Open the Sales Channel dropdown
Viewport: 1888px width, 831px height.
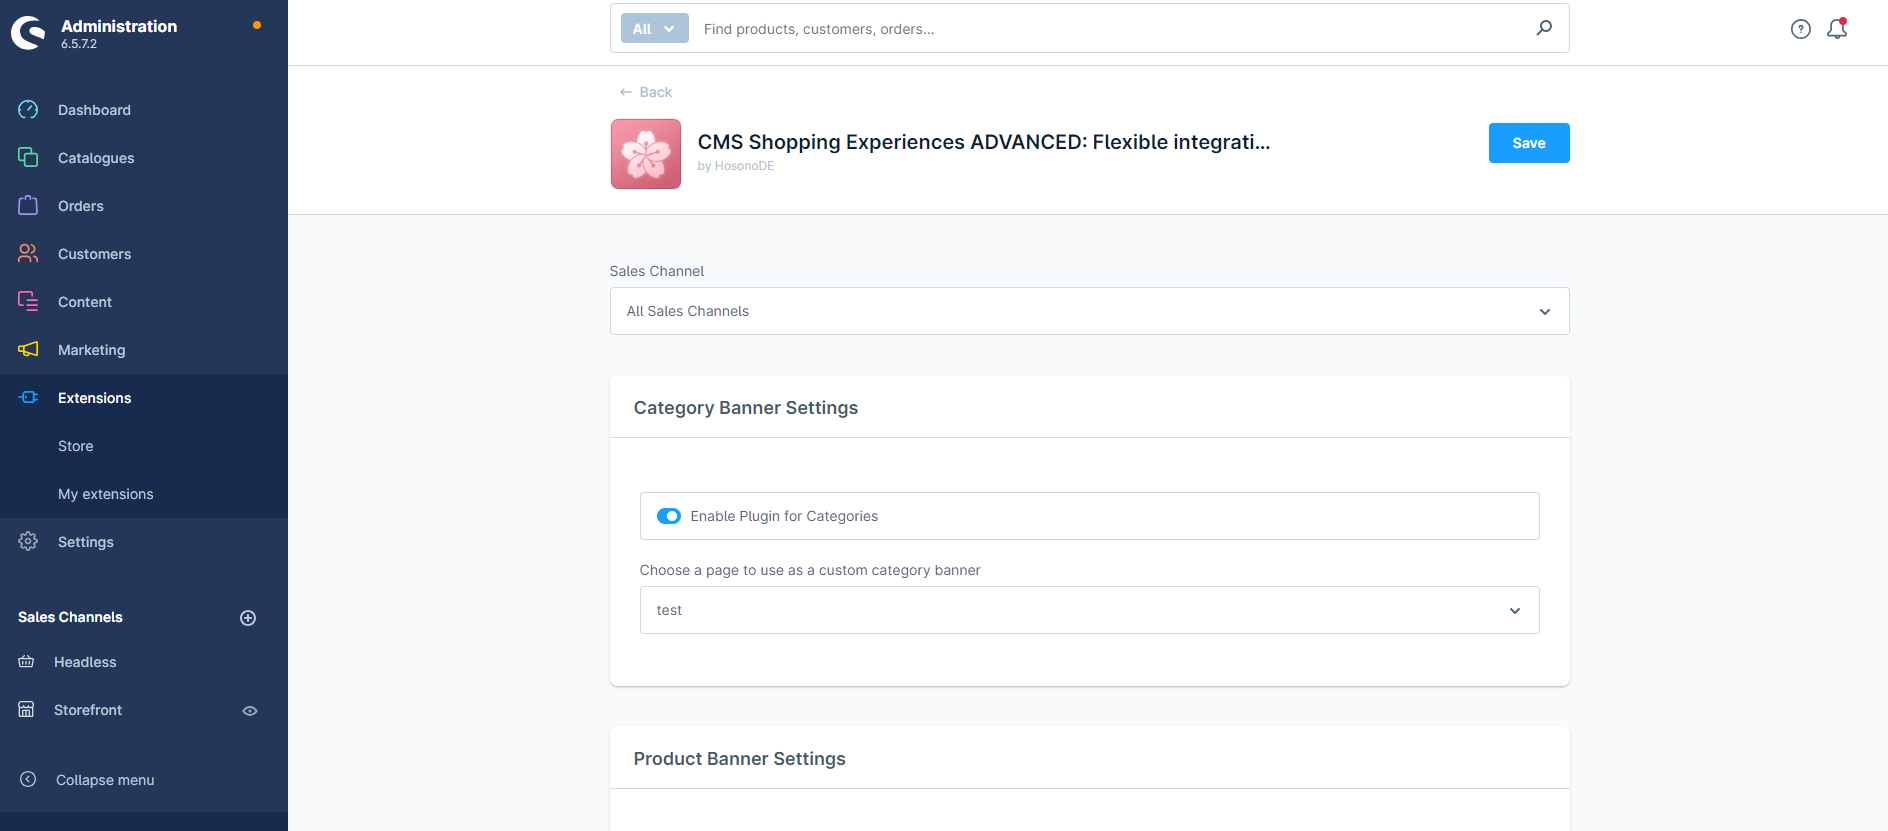point(1089,311)
